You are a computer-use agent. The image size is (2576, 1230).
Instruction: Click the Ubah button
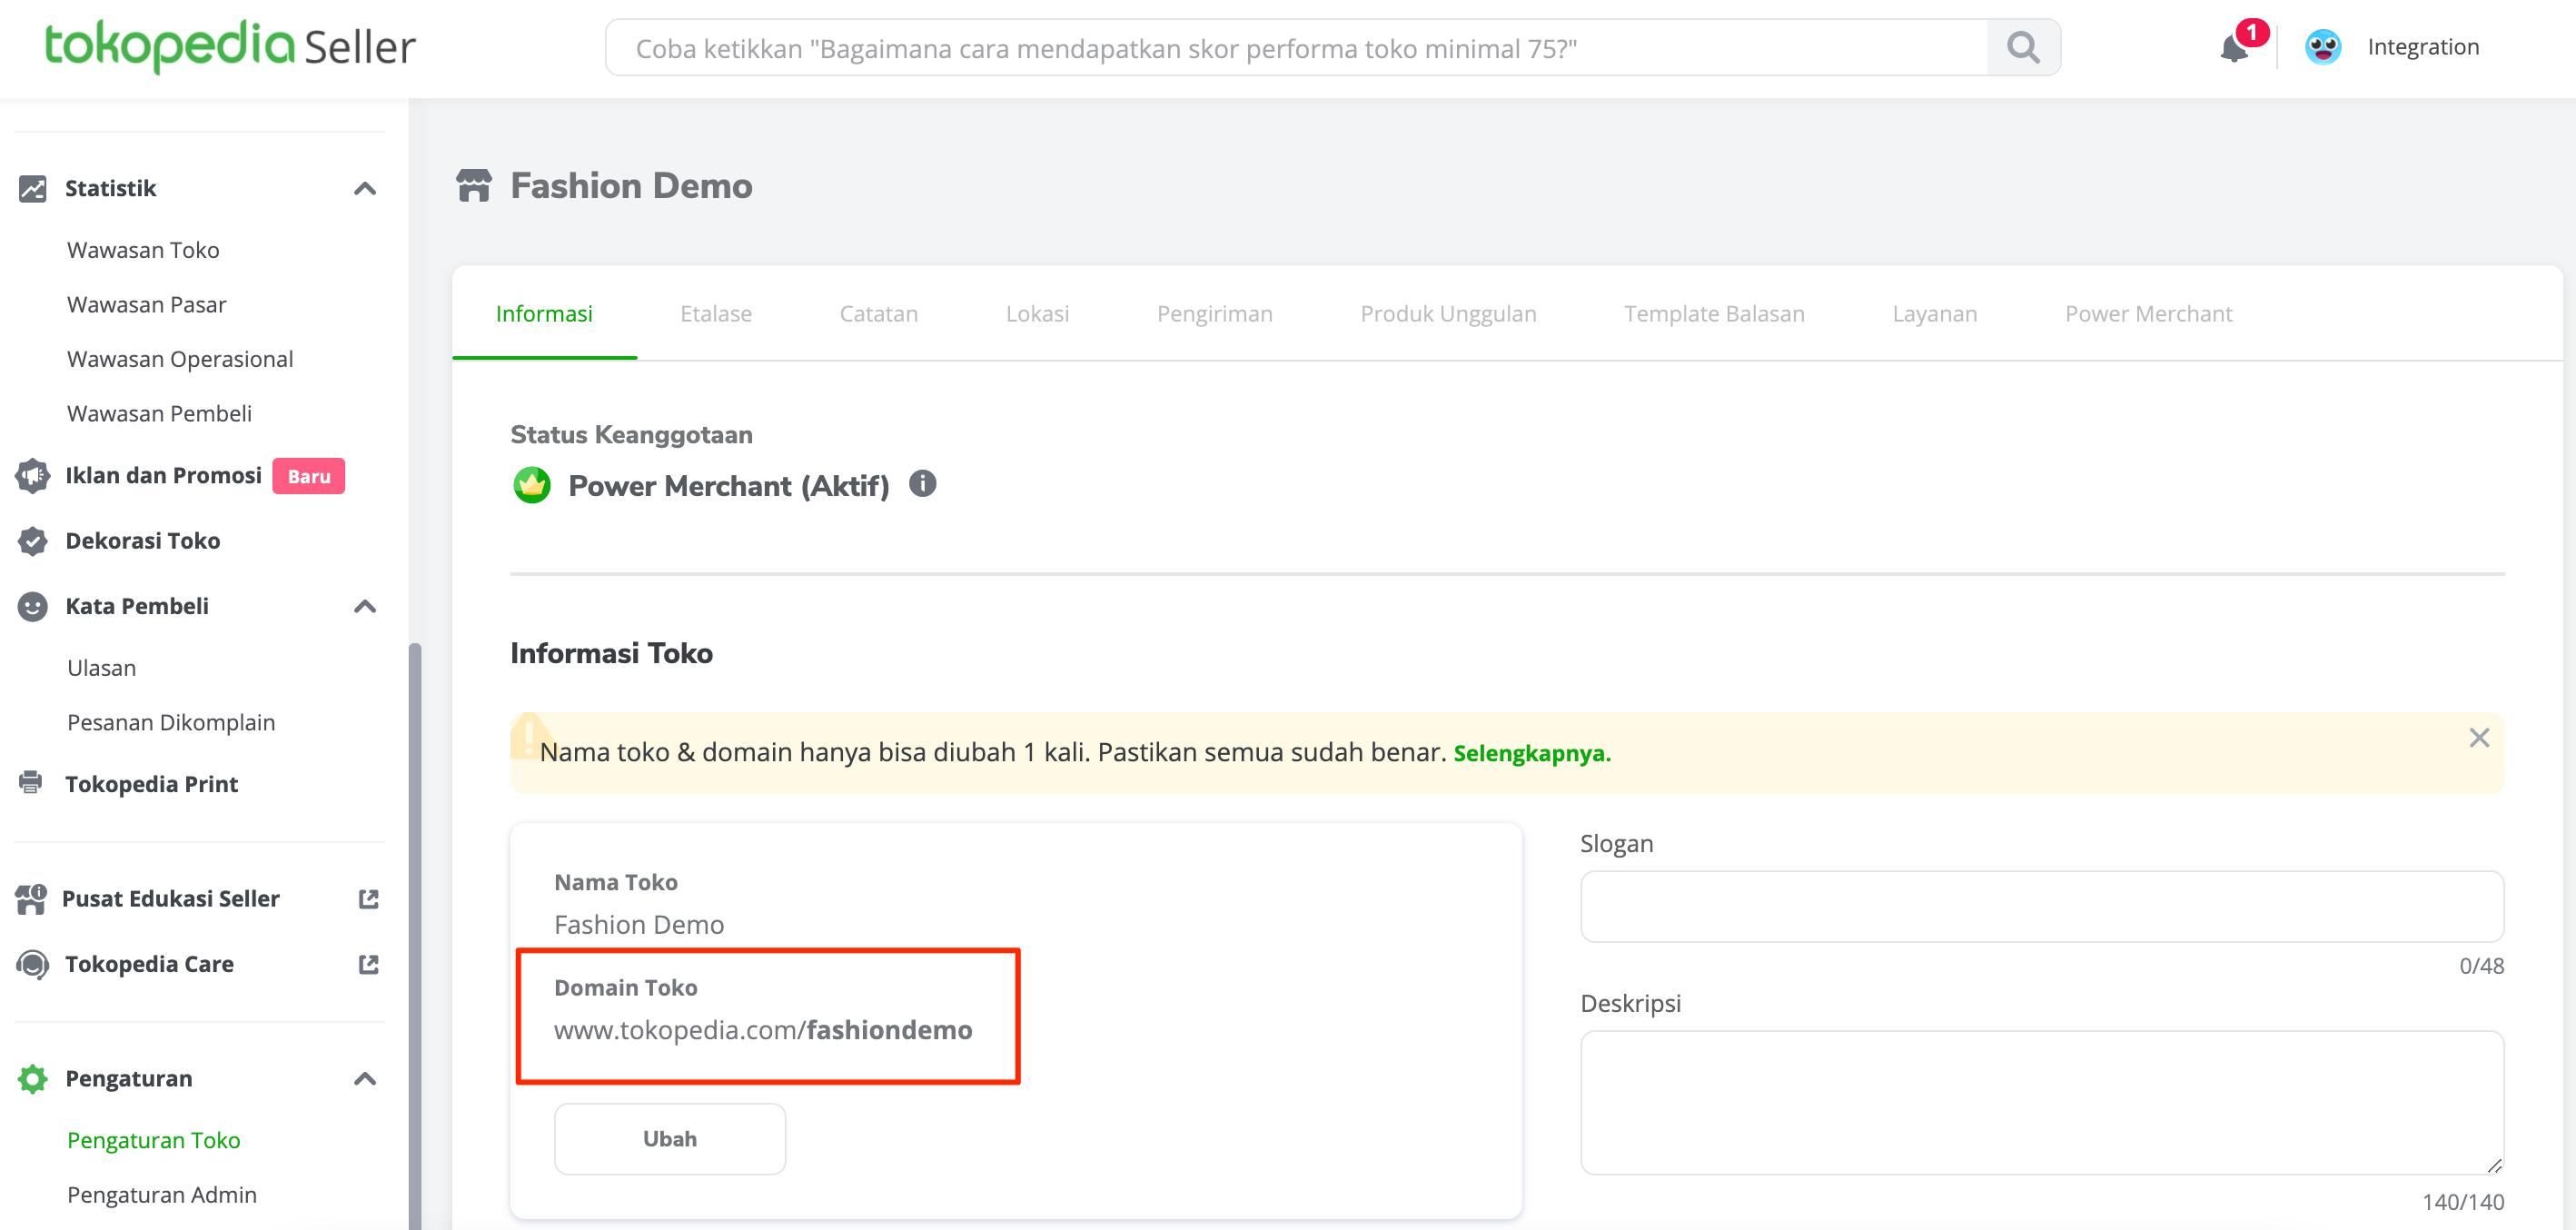[x=669, y=1138]
